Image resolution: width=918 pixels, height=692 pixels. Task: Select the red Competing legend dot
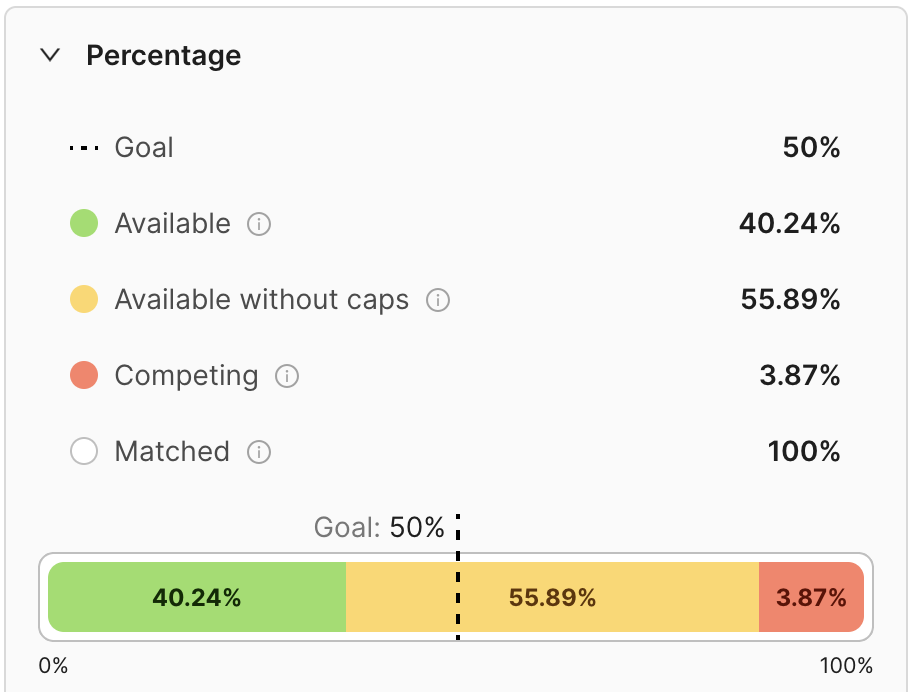point(84,376)
